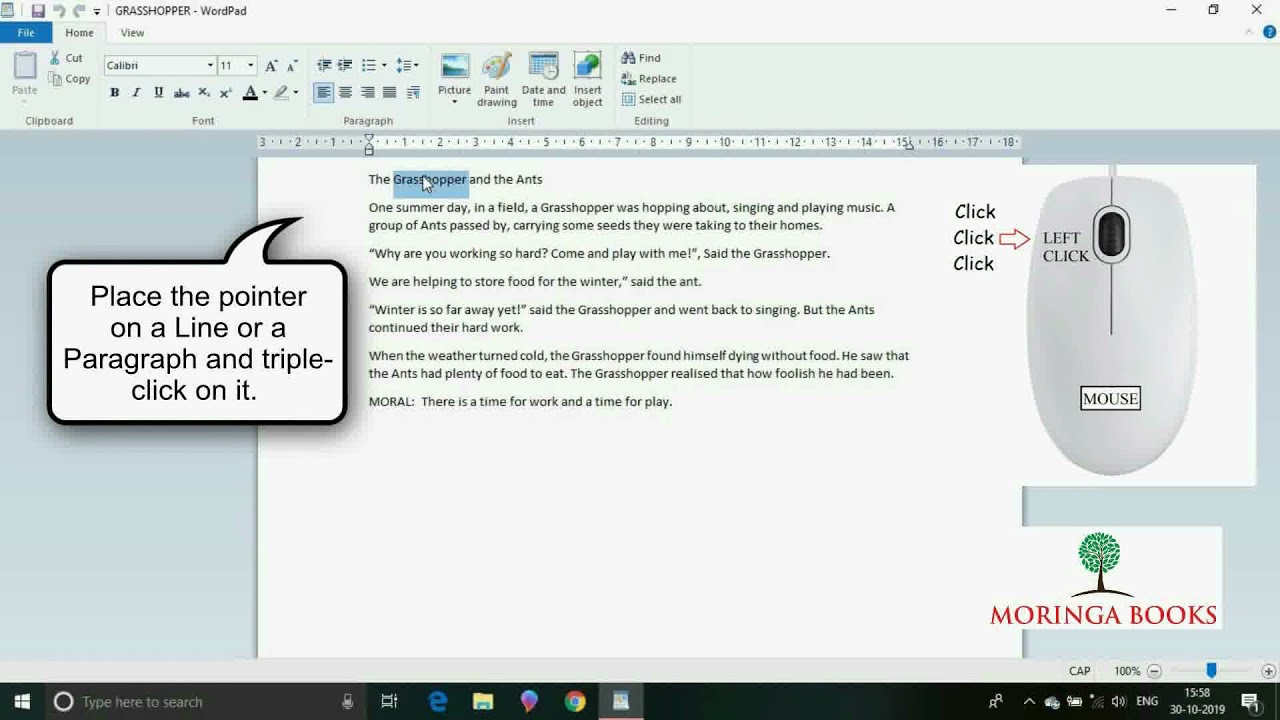
Task: Open Microsoft Edge from taskbar
Action: click(x=438, y=702)
